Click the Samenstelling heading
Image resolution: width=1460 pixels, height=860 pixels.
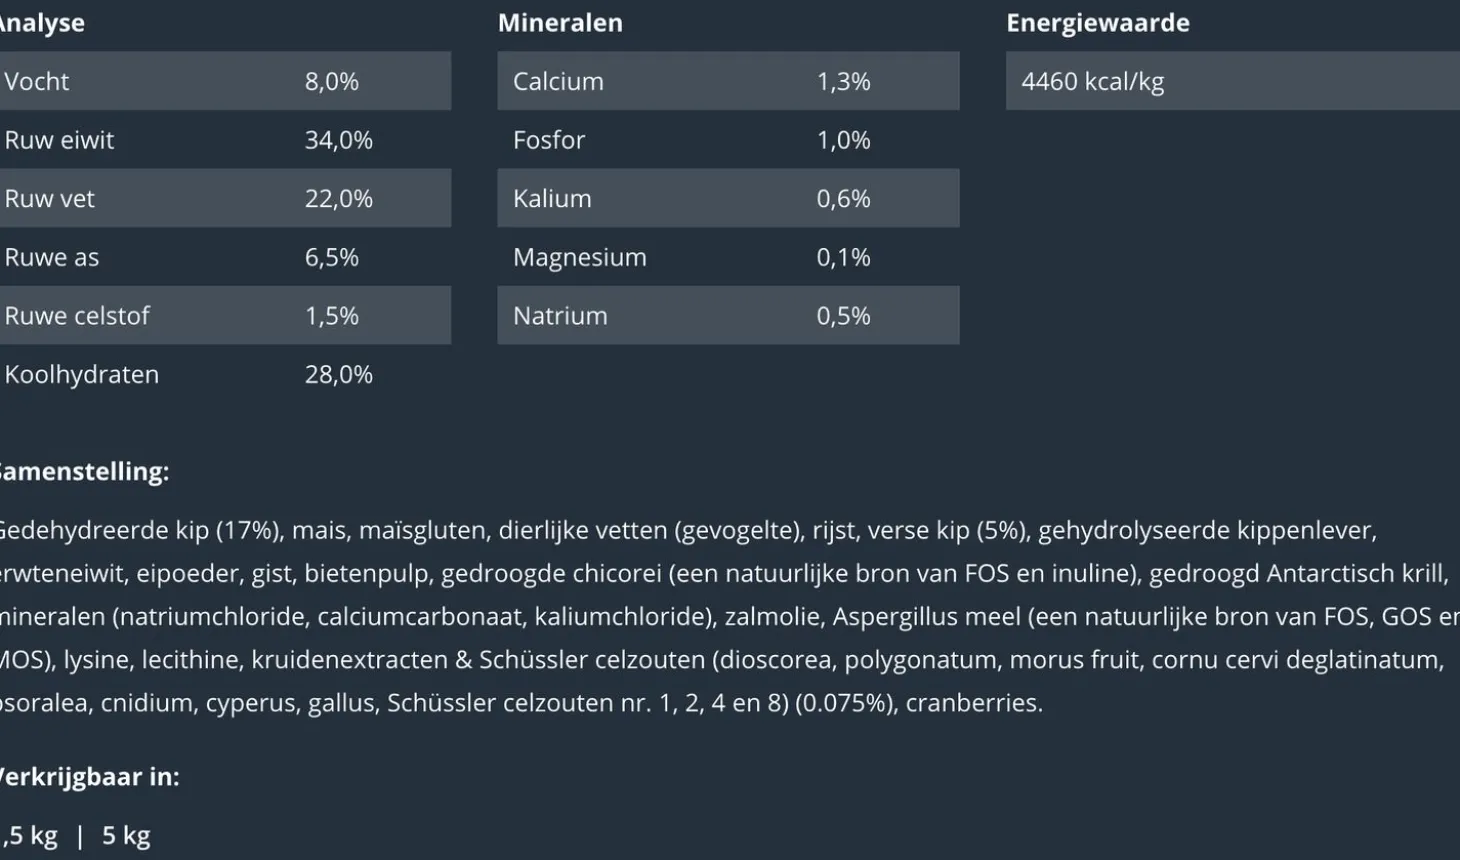click(x=84, y=471)
